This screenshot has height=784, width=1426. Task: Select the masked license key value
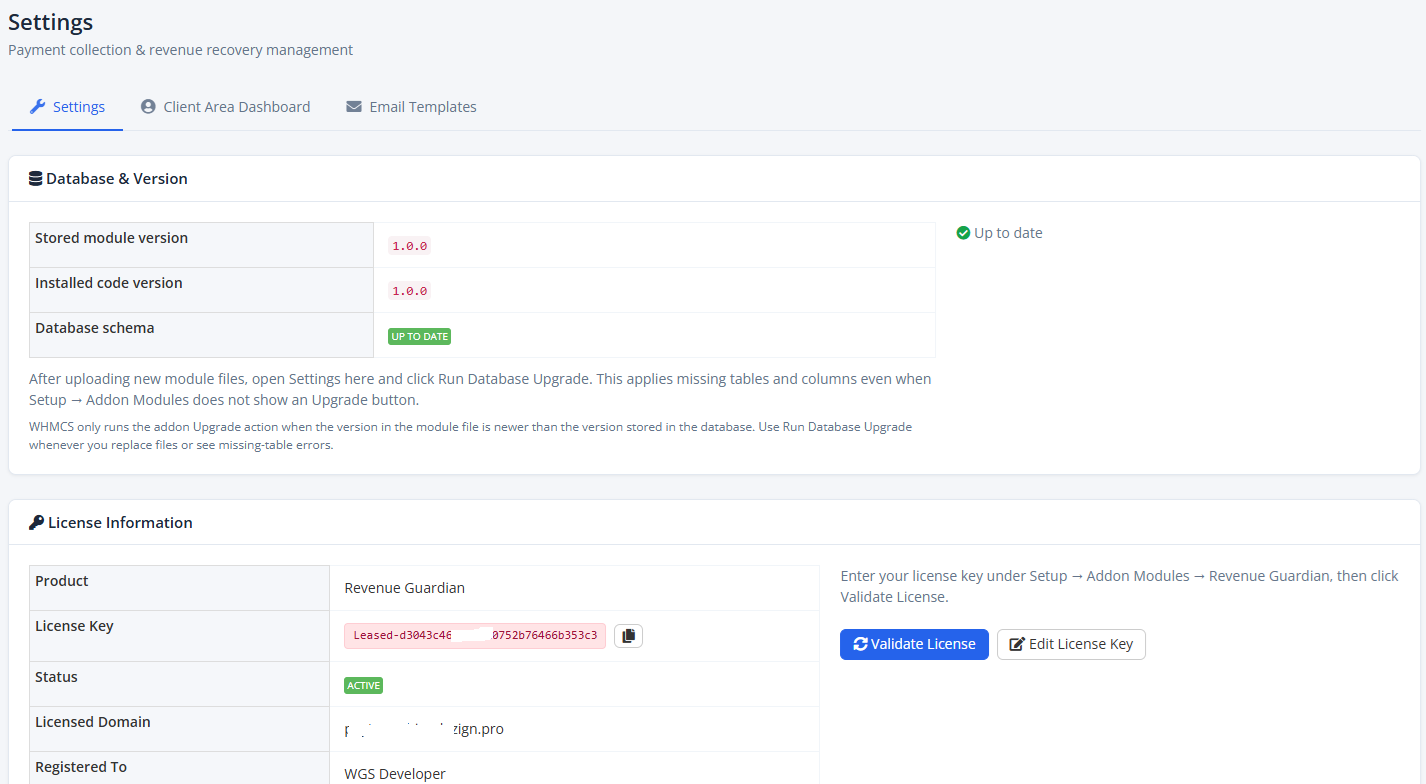(475, 635)
